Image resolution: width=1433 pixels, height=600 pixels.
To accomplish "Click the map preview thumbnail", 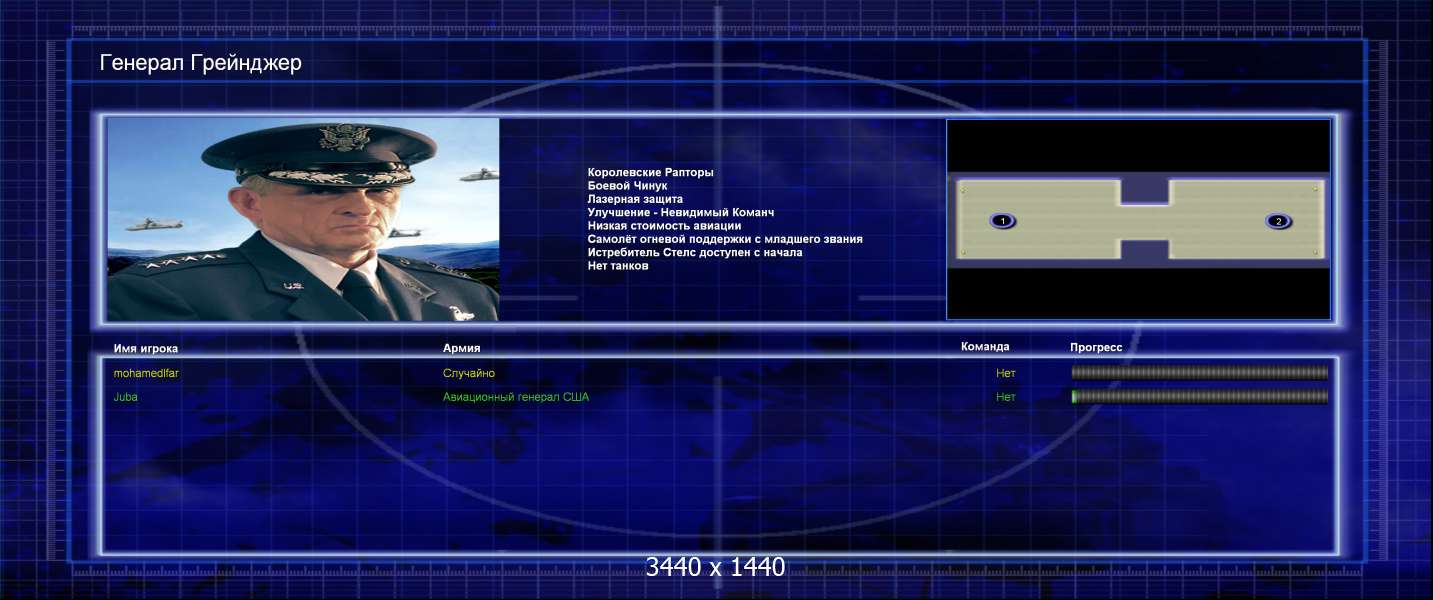I will pos(1138,219).
